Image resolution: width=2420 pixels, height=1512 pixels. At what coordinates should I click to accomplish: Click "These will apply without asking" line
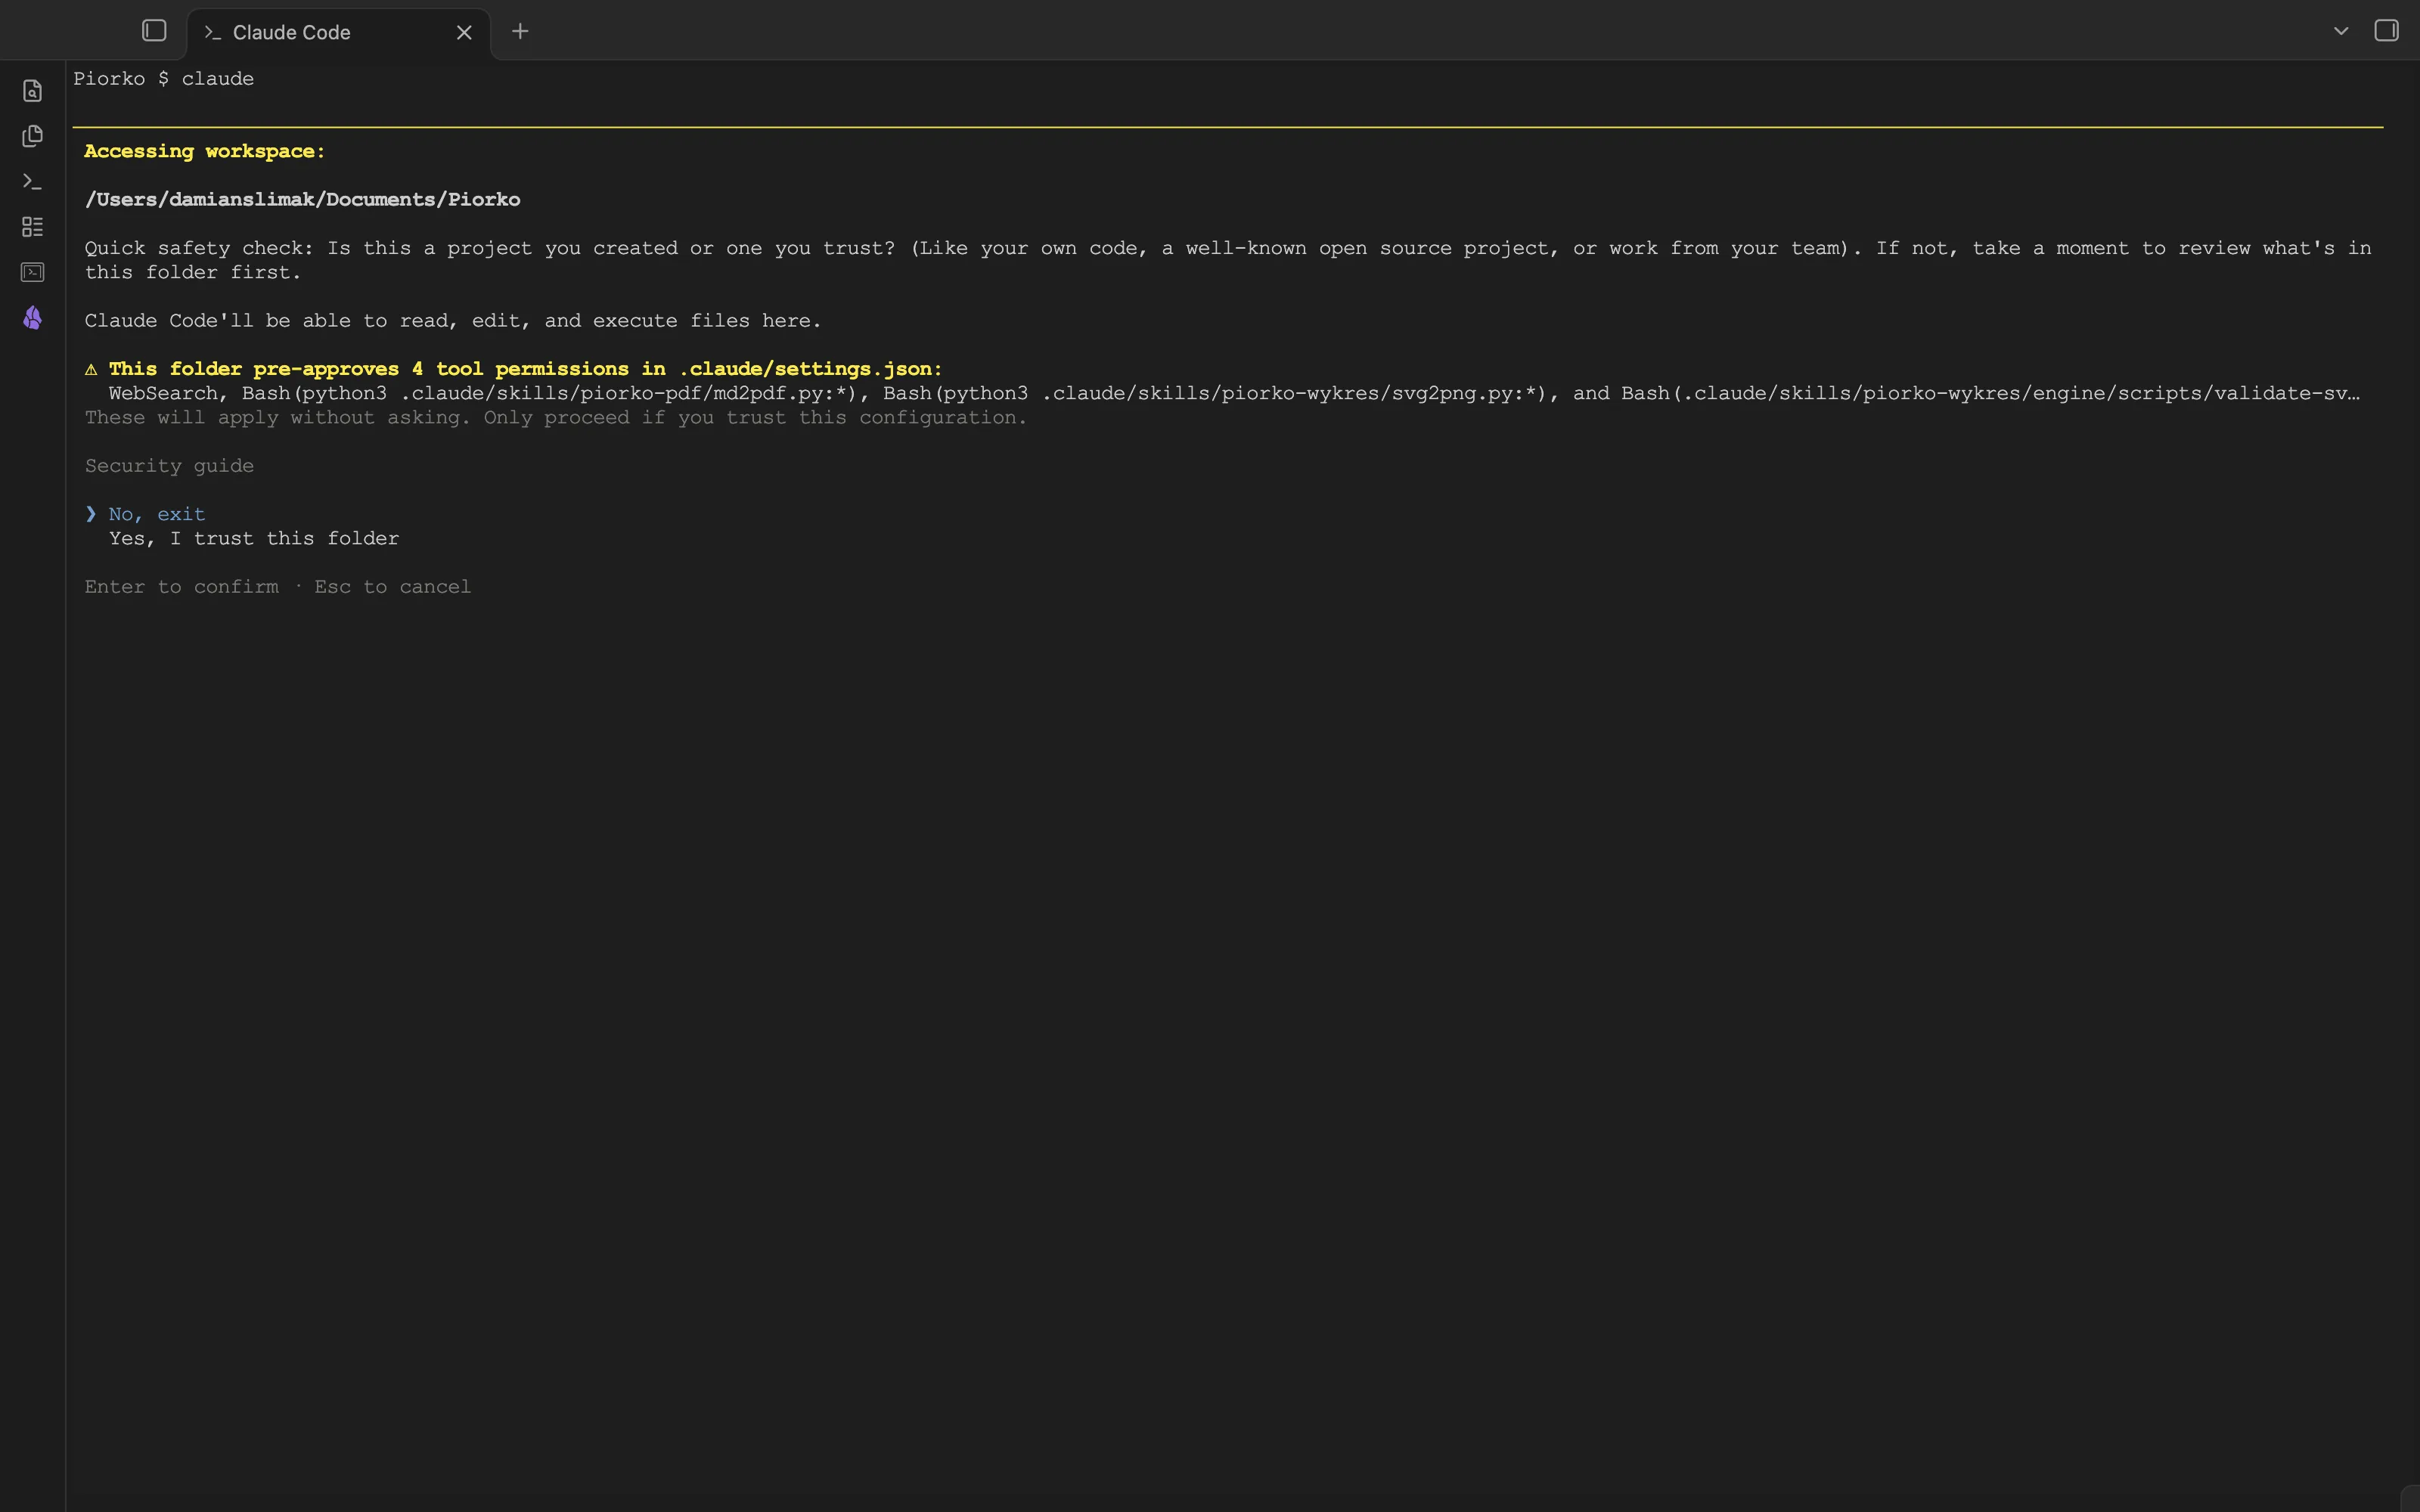pos(556,418)
